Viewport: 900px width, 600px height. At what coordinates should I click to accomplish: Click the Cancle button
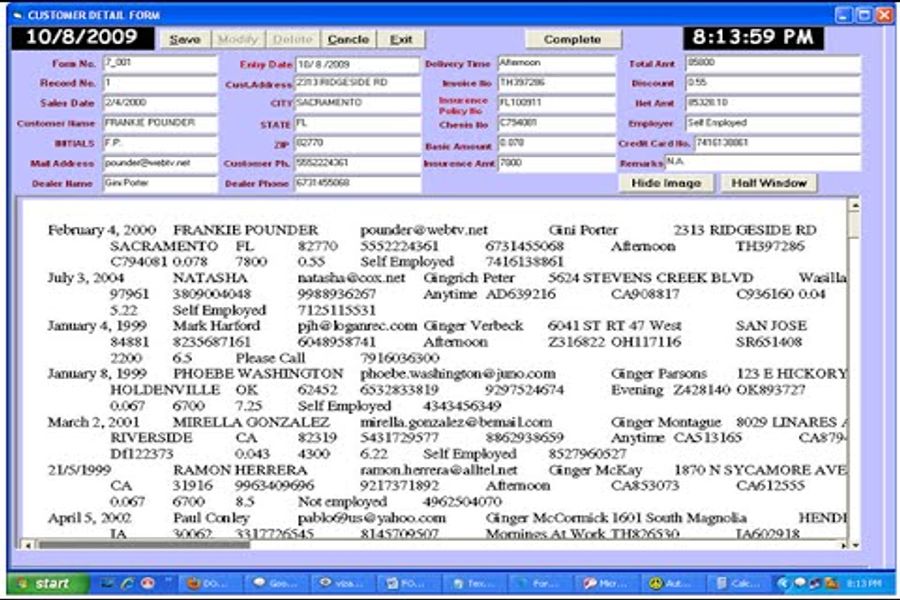(348, 39)
